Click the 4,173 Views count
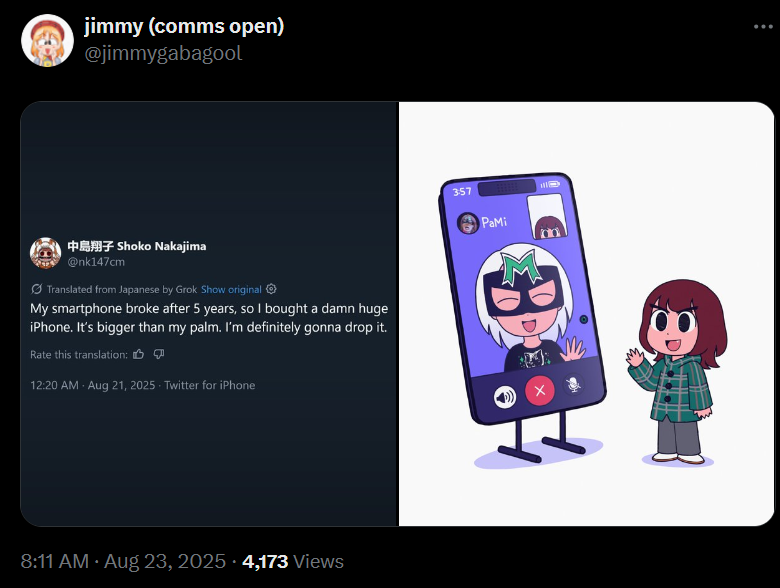780x588 pixels. click(293, 561)
